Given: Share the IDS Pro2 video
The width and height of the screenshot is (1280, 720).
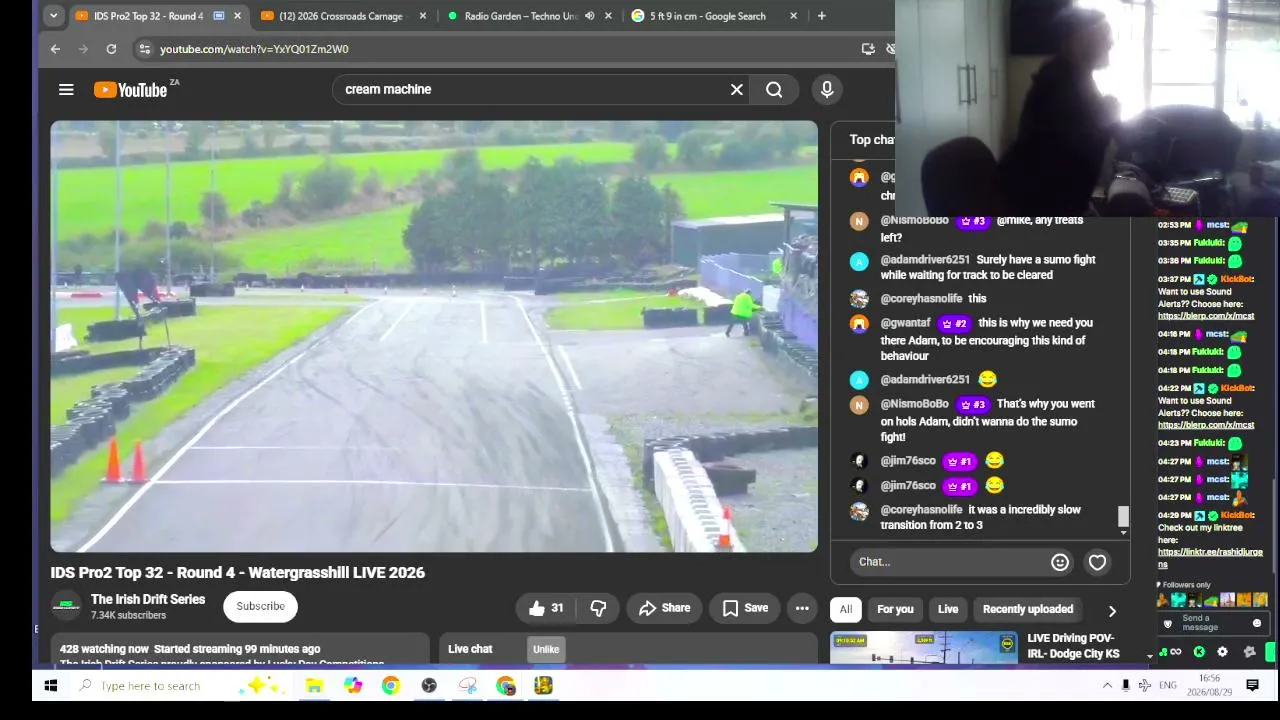Looking at the screenshot, I should [x=665, y=608].
